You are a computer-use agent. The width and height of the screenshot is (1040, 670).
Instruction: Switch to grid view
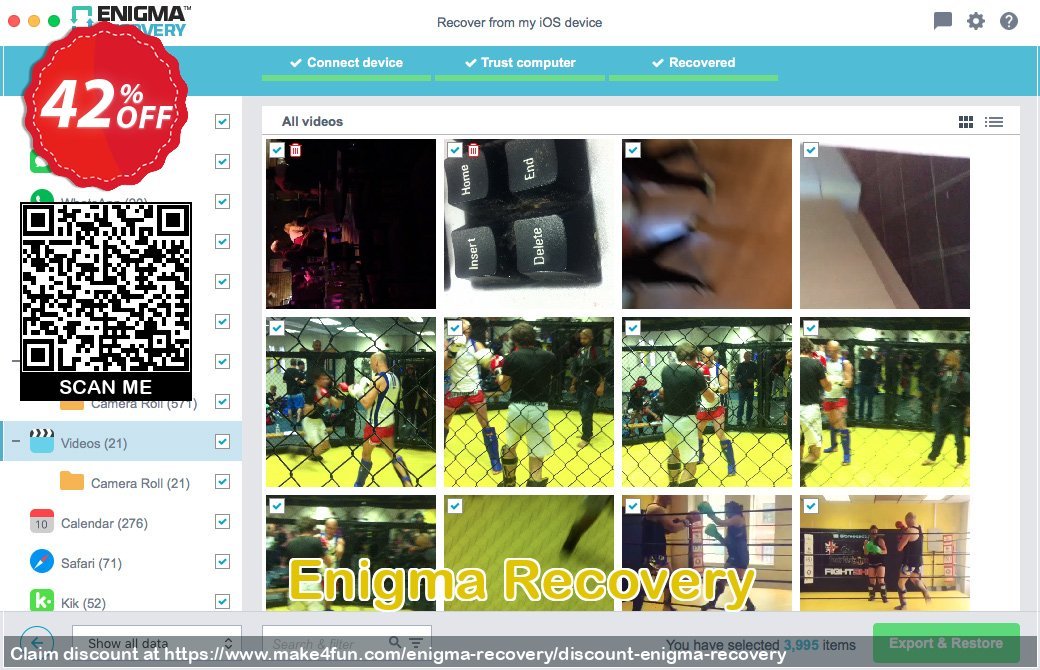coord(966,121)
